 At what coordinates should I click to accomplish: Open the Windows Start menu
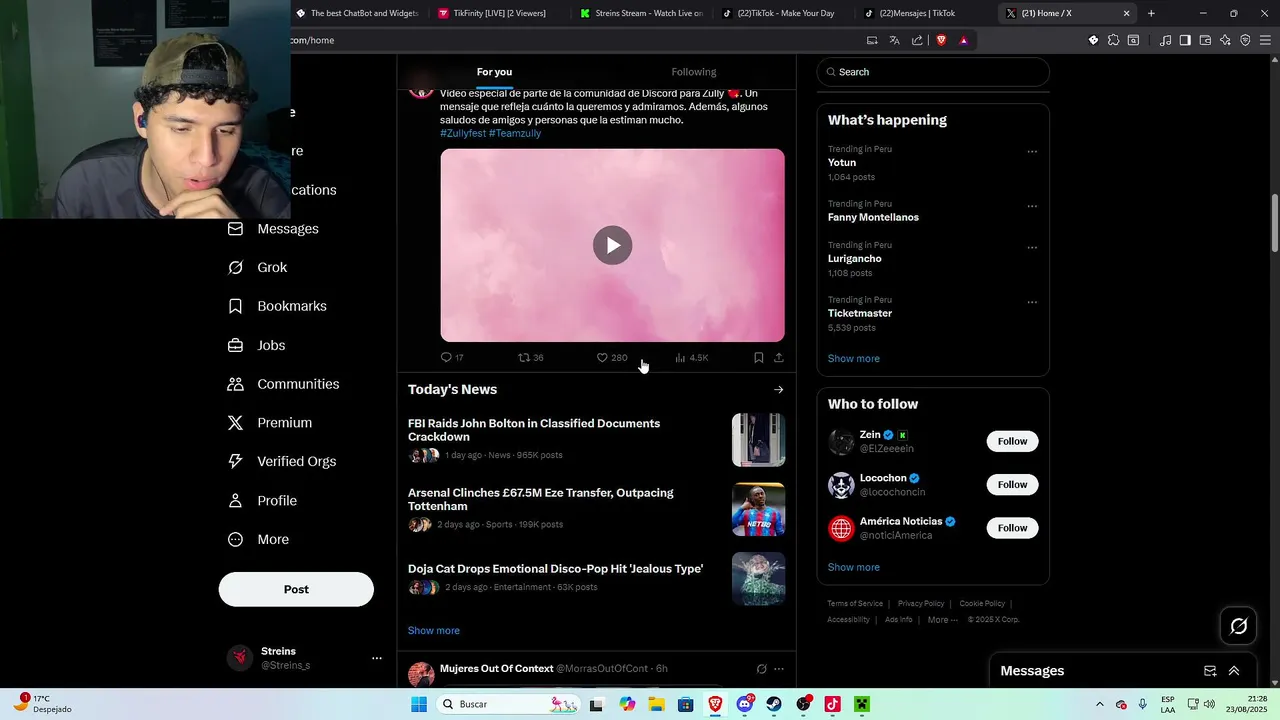click(419, 704)
